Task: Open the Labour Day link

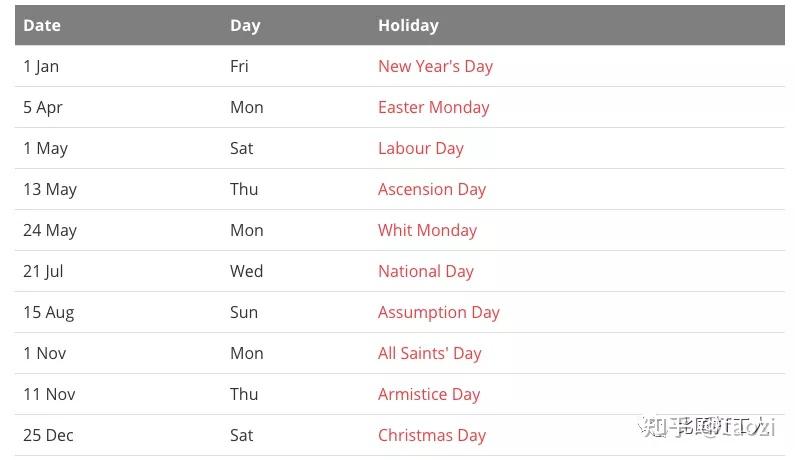Action: [420, 148]
